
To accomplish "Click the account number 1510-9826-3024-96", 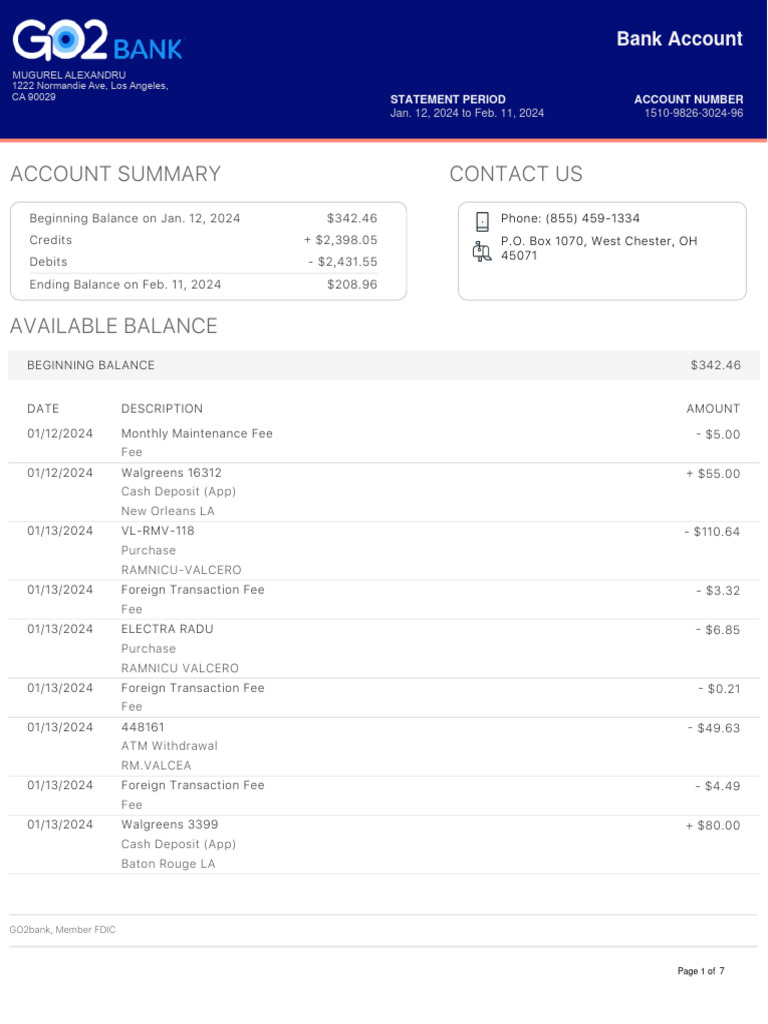I will 693,114.
